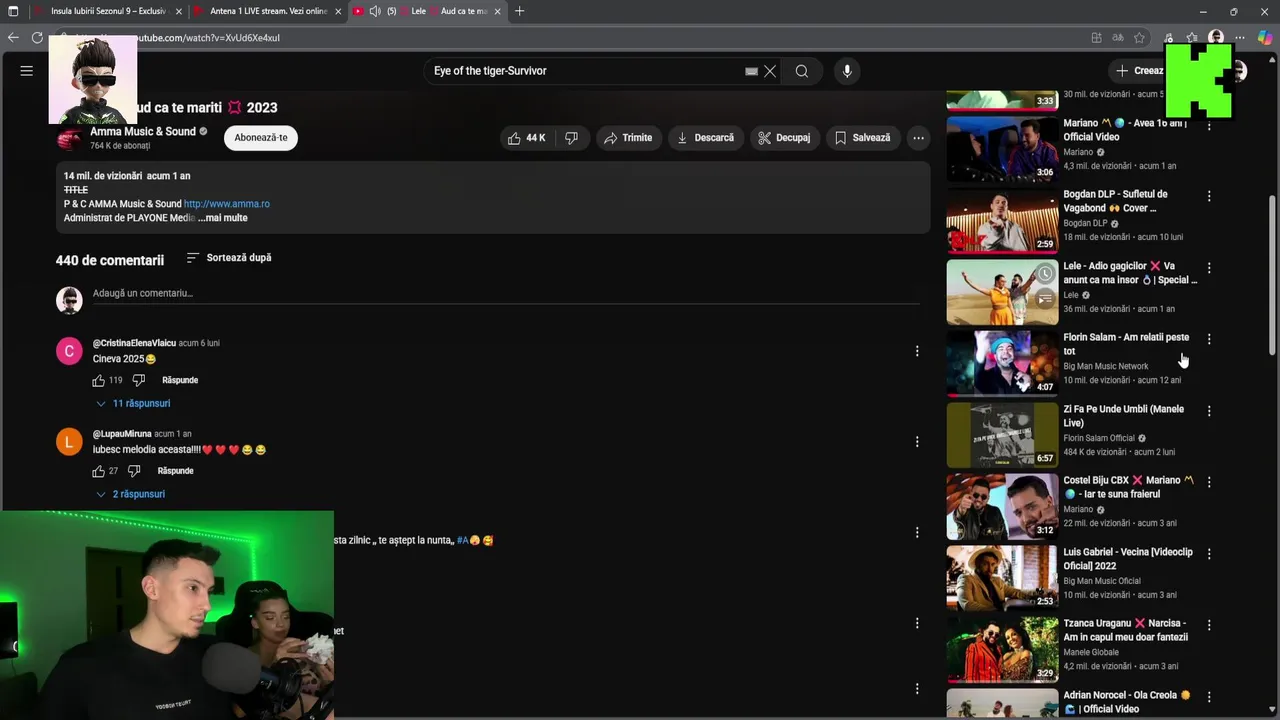Expand 11 răspunsuri replies
The image size is (1280, 720).
pos(133,403)
